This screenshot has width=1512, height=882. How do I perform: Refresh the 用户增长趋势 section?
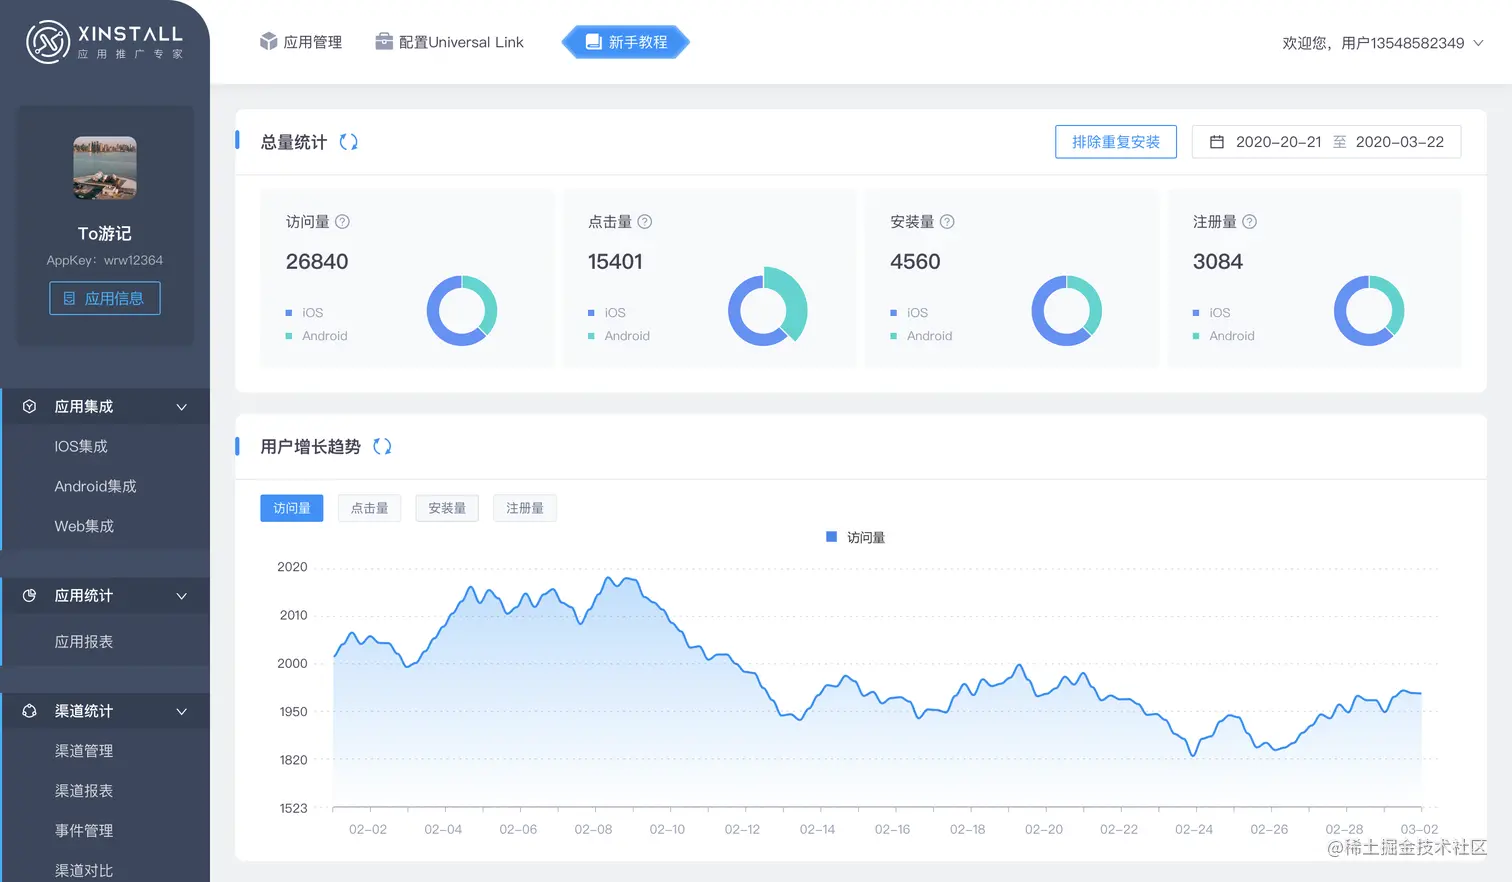click(x=382, y=446)
